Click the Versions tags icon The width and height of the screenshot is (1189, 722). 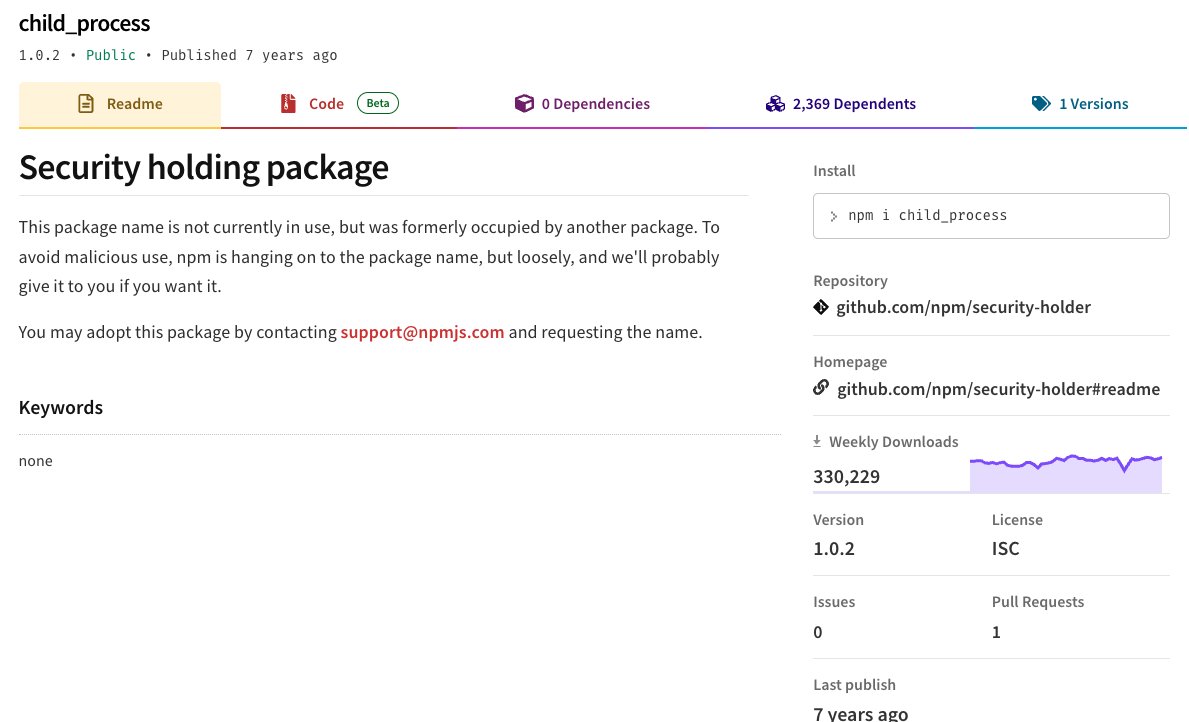tap(1041, 104)
